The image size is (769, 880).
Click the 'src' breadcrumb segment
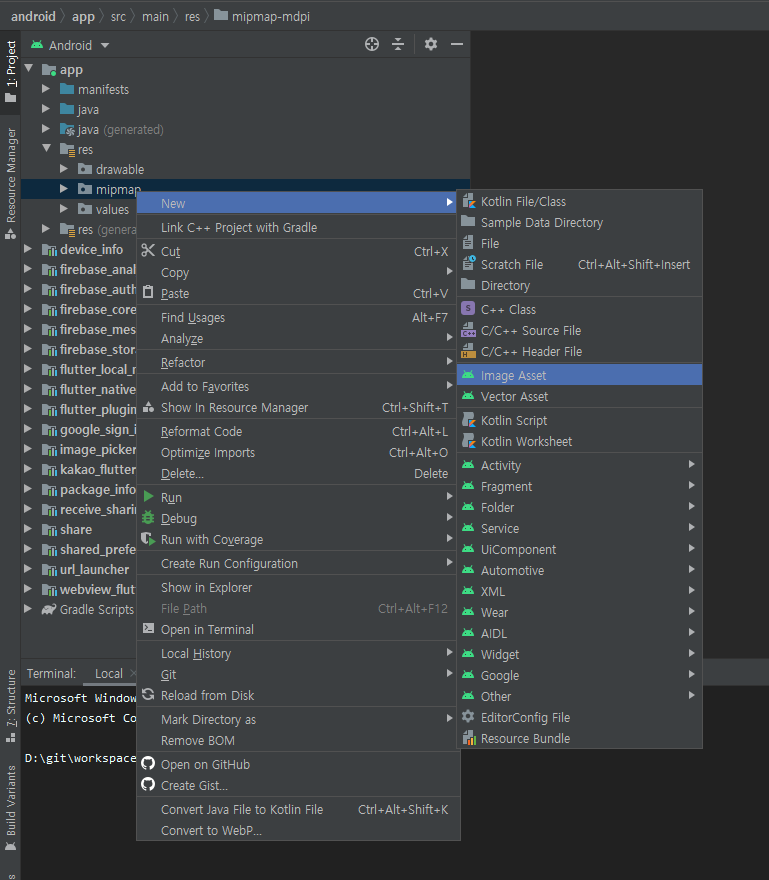118,16
